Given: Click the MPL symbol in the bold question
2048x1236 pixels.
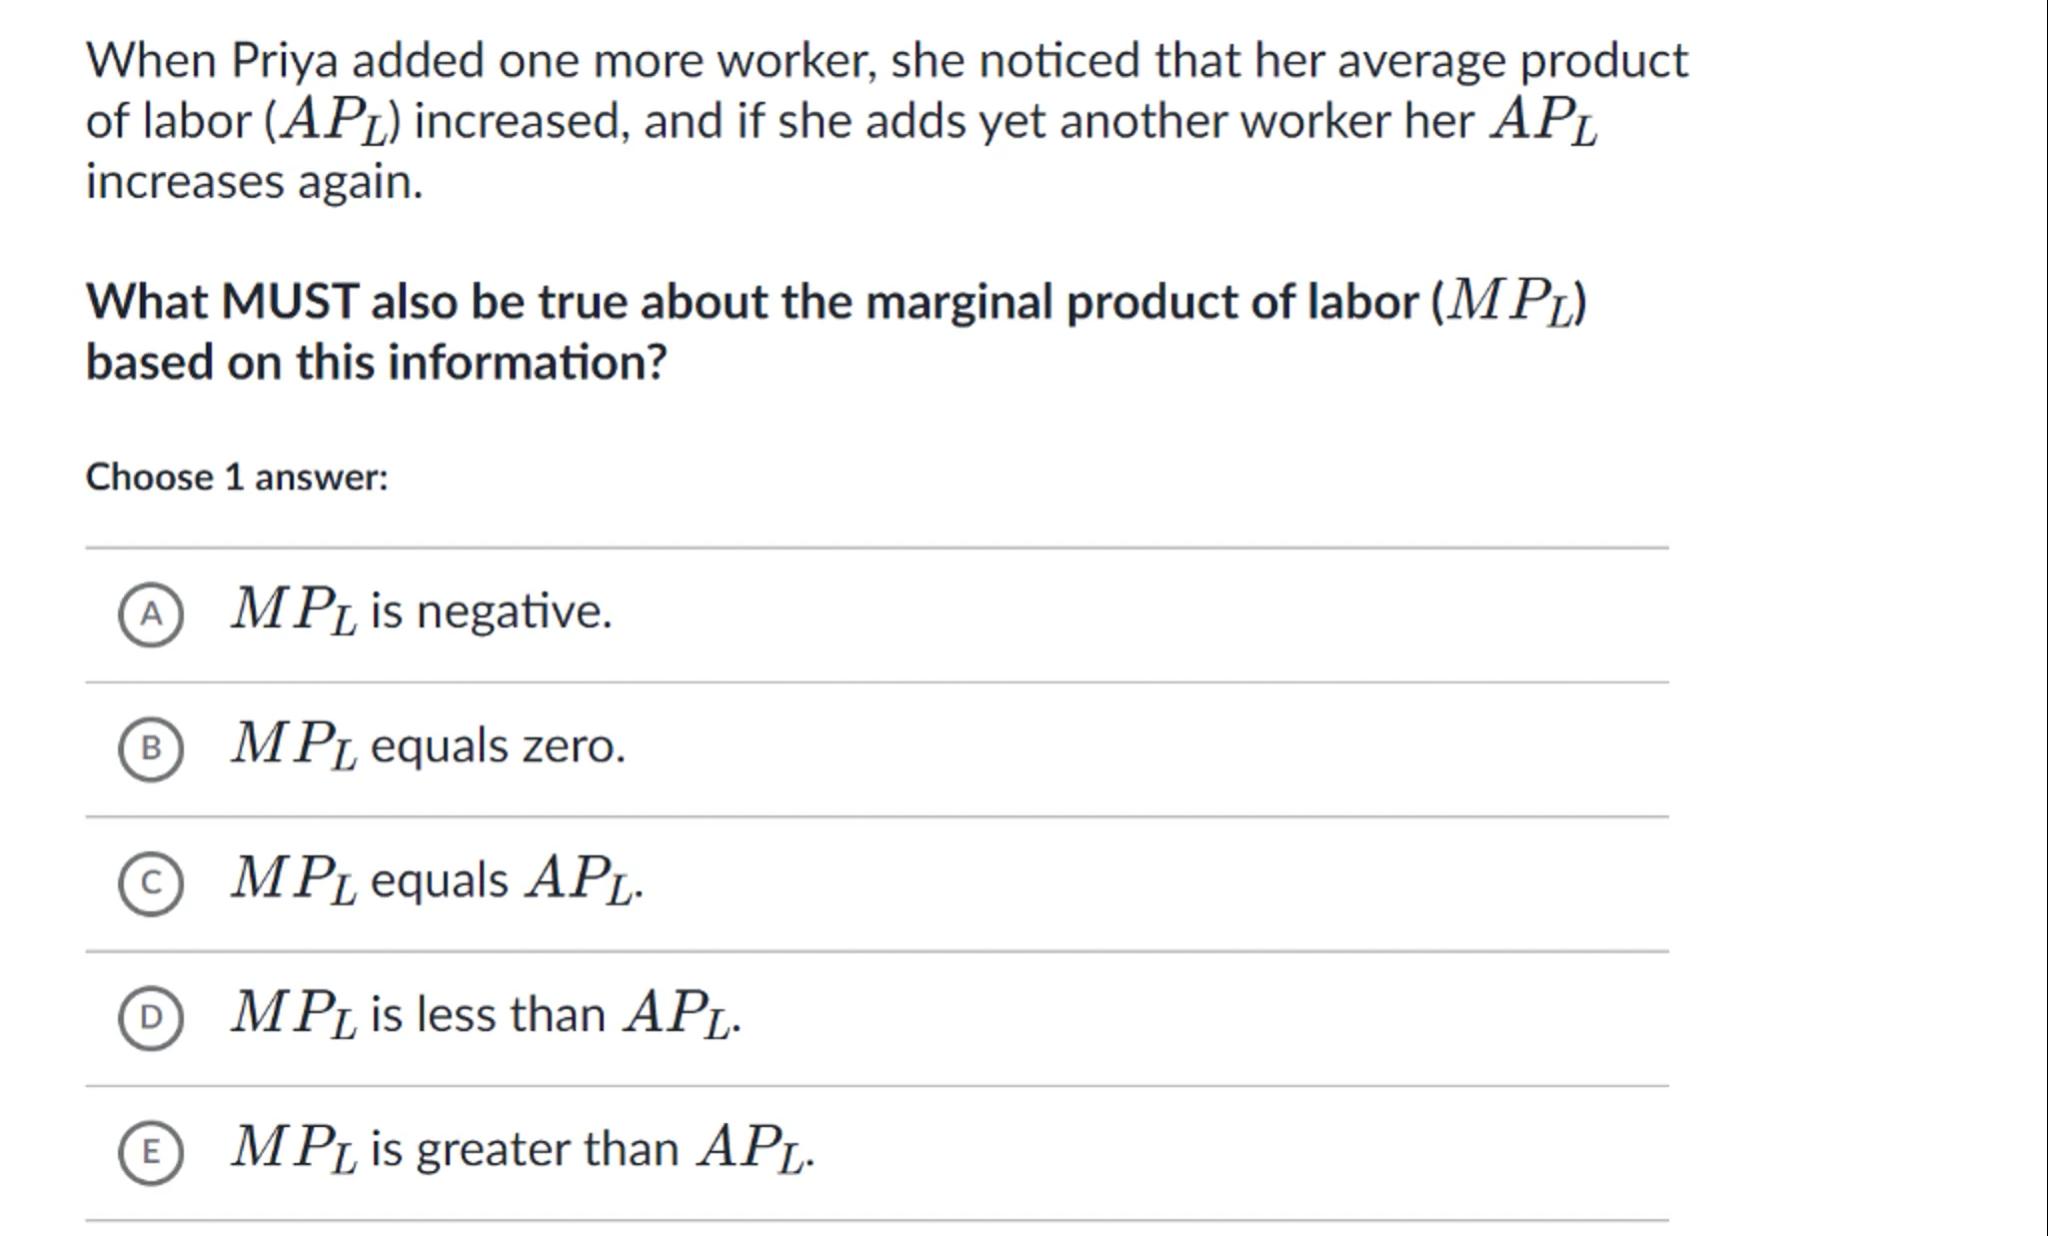Looking at the screenshot, I should coord(1511,301).
